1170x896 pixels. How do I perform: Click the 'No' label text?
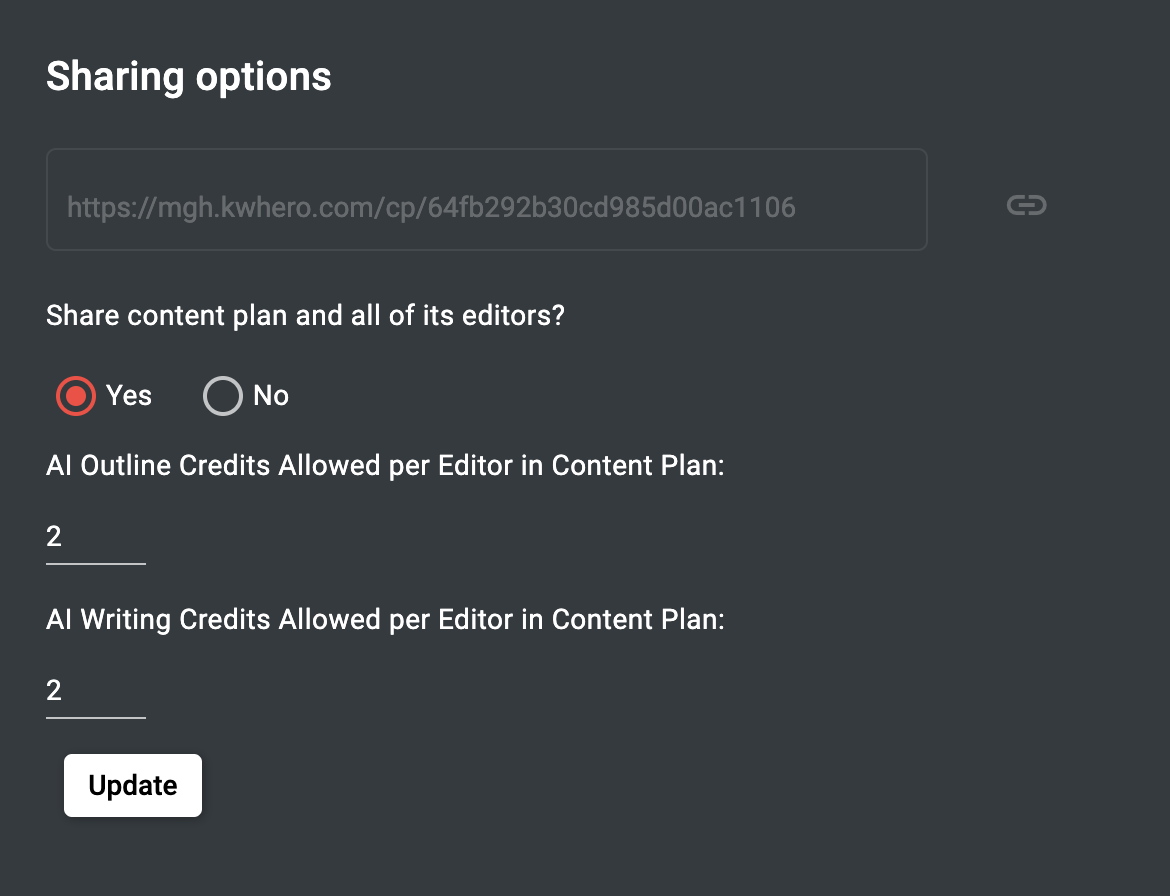pos(271,395)
